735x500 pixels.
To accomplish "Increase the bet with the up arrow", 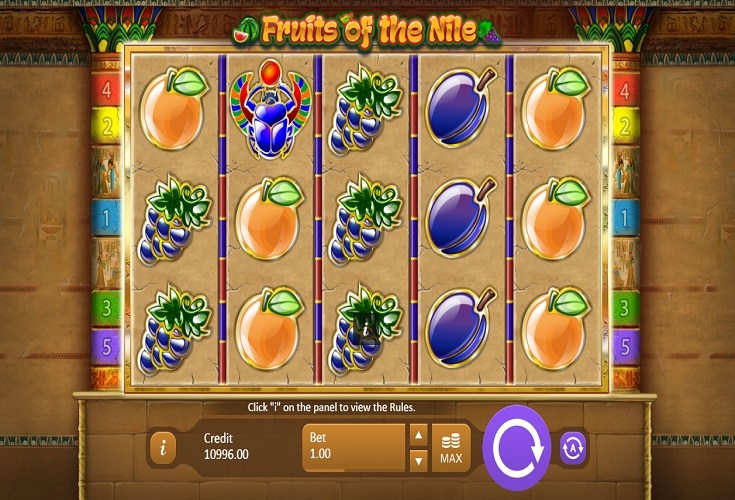I will [x=418, y=435].
